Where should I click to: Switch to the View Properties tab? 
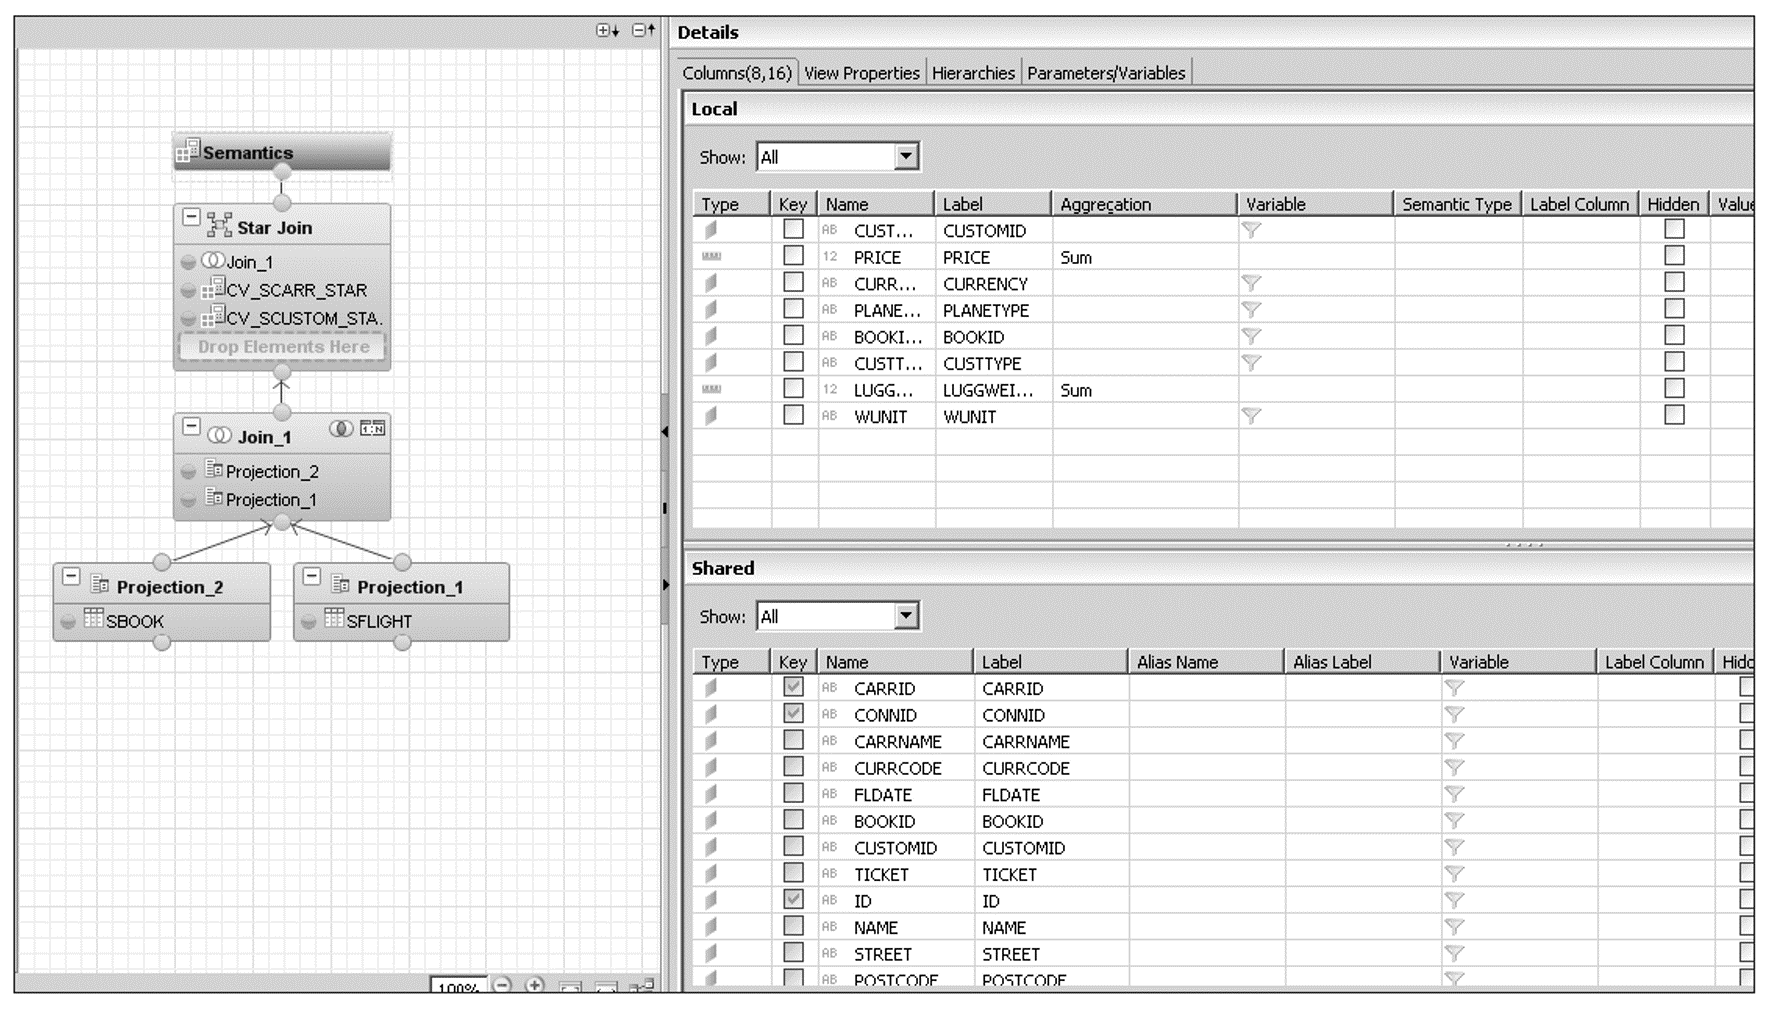862,73
